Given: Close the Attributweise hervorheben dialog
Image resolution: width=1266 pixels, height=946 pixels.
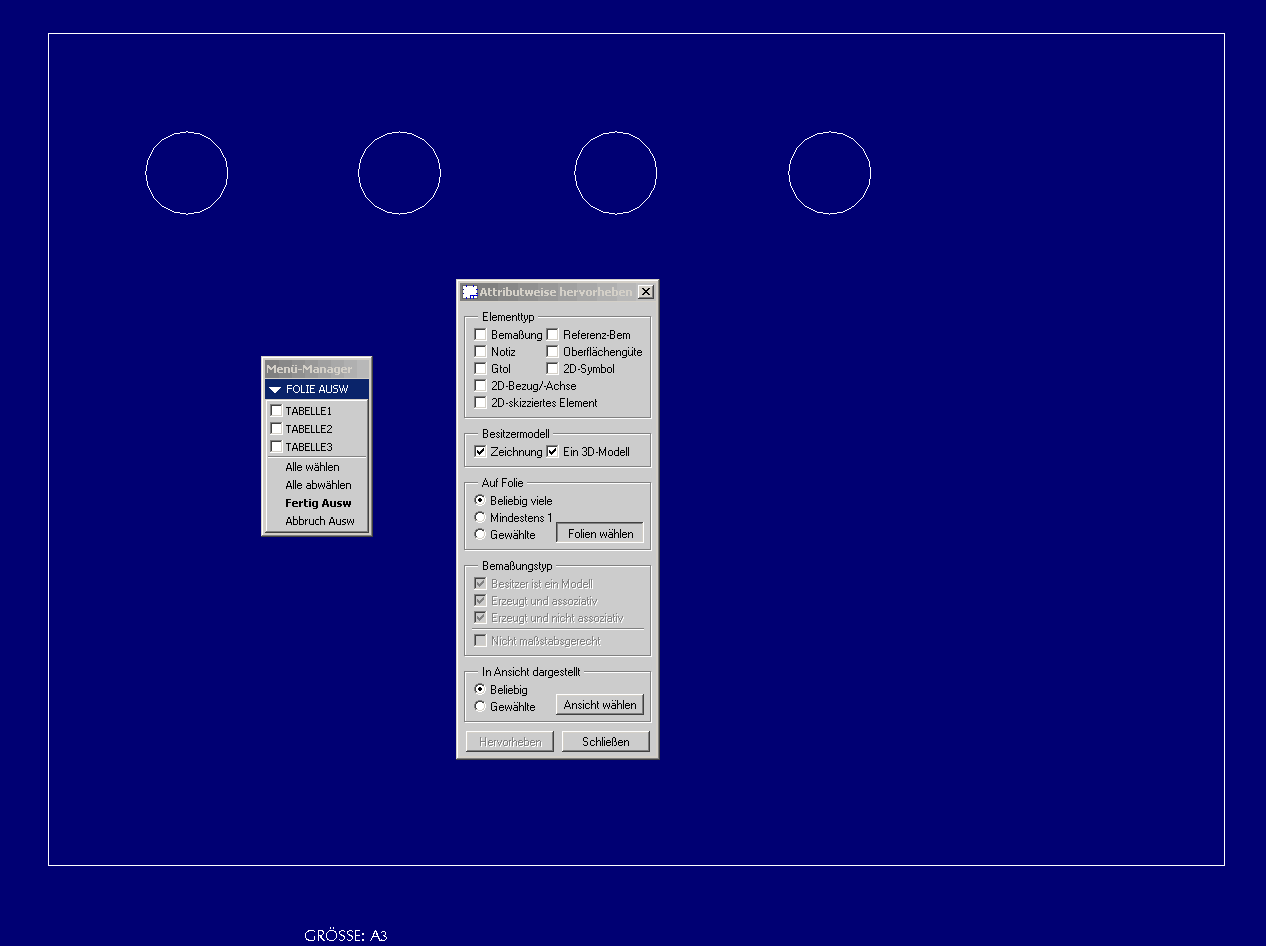Looking at the screenshot, I should [x=645, y=292].
